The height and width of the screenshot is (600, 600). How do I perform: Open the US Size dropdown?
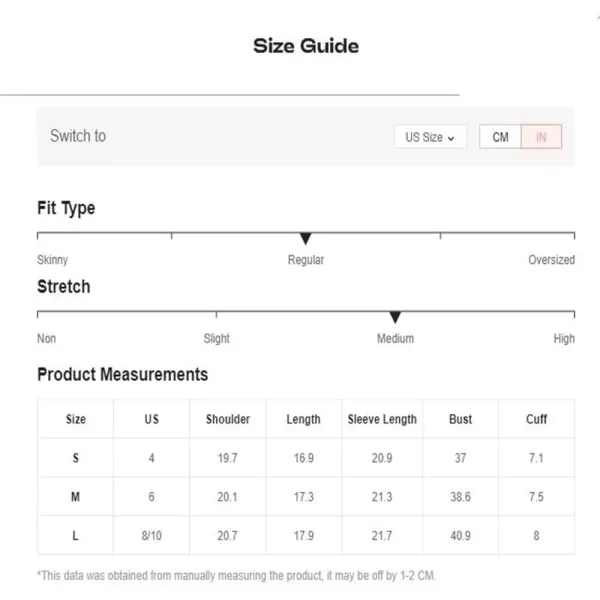(430, 137)
